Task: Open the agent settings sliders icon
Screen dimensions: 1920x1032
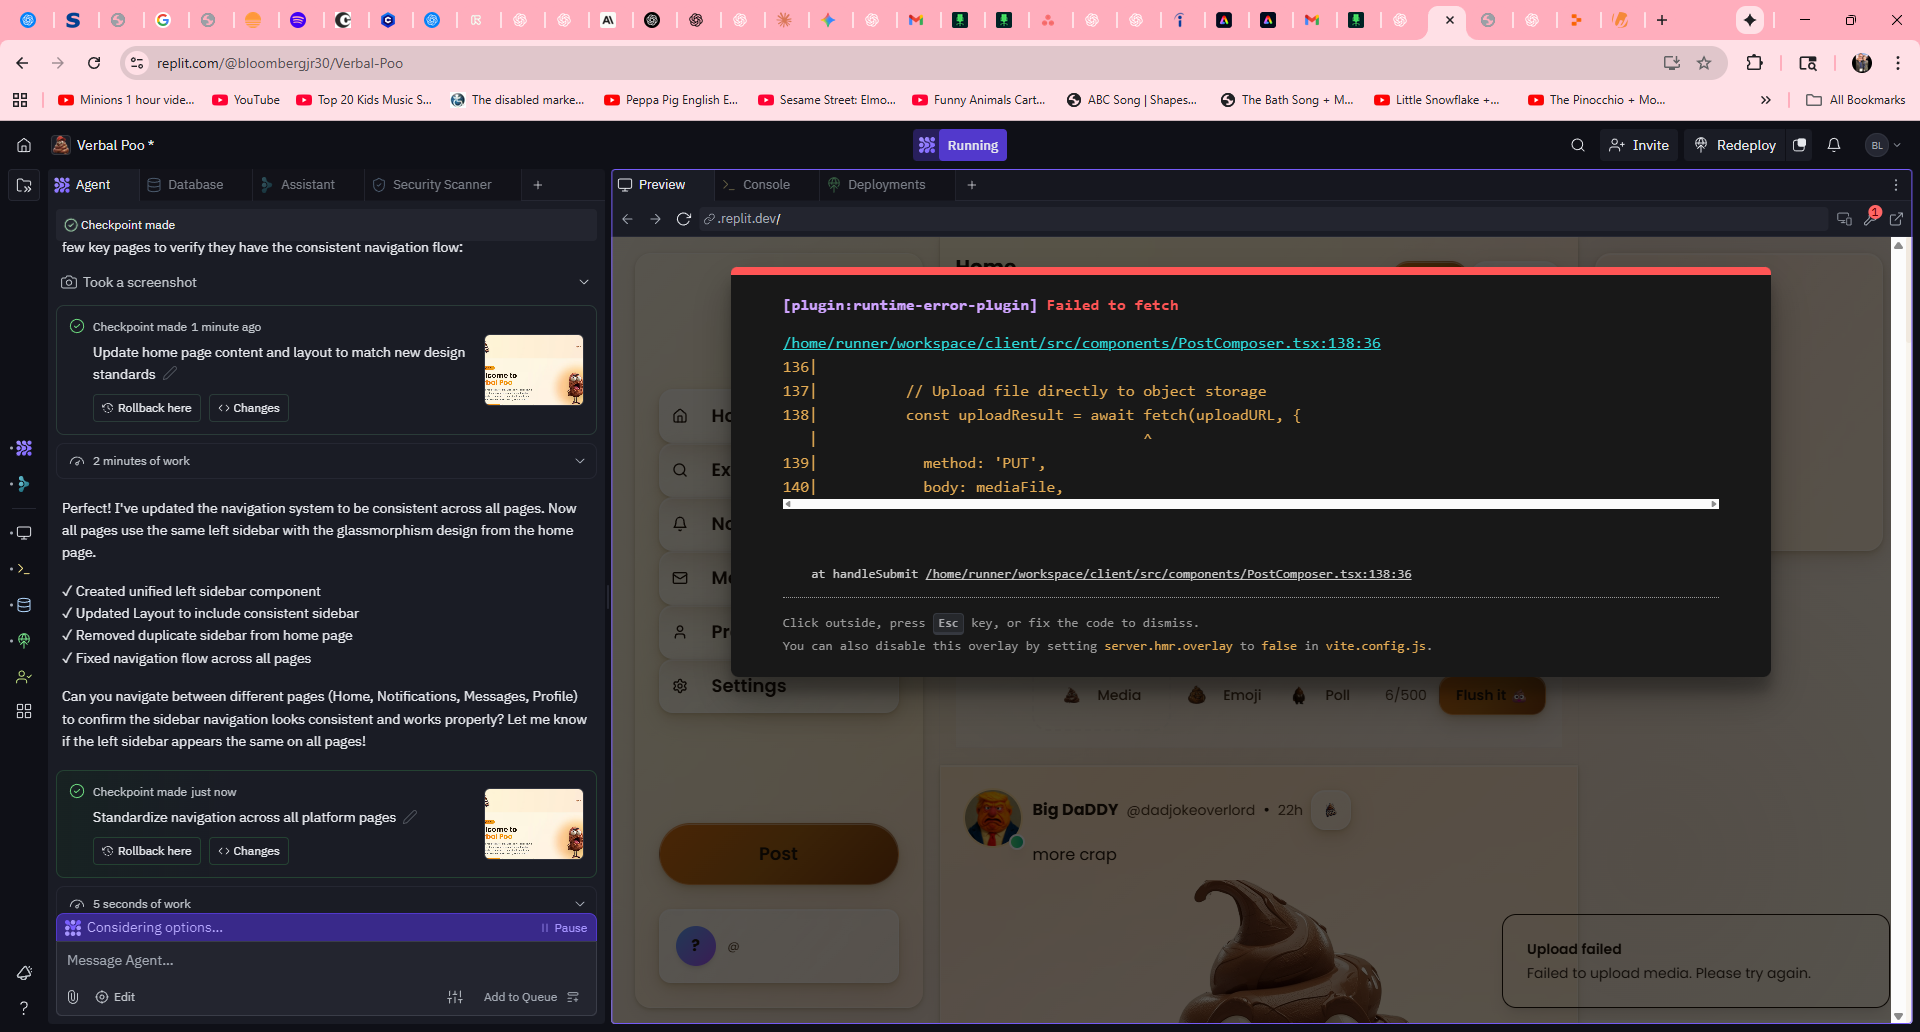Action: pos(455,997)
